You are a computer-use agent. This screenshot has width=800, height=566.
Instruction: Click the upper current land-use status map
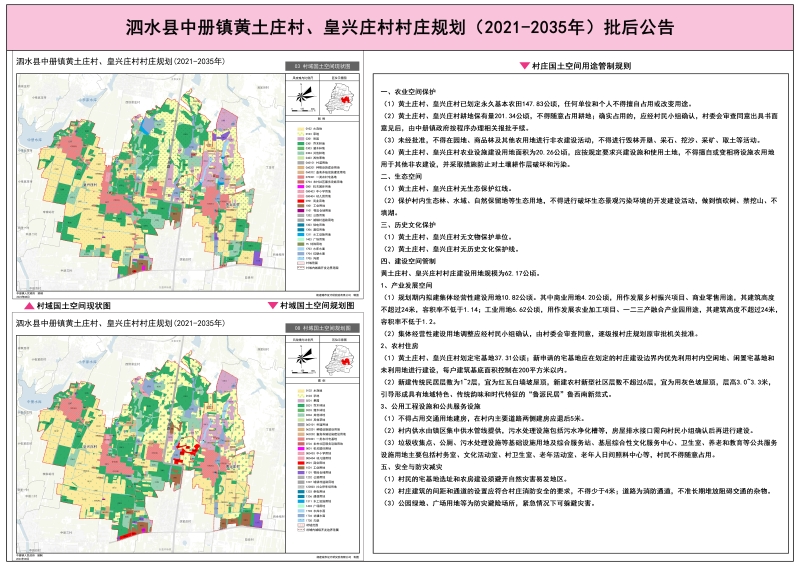pos(150,180)
